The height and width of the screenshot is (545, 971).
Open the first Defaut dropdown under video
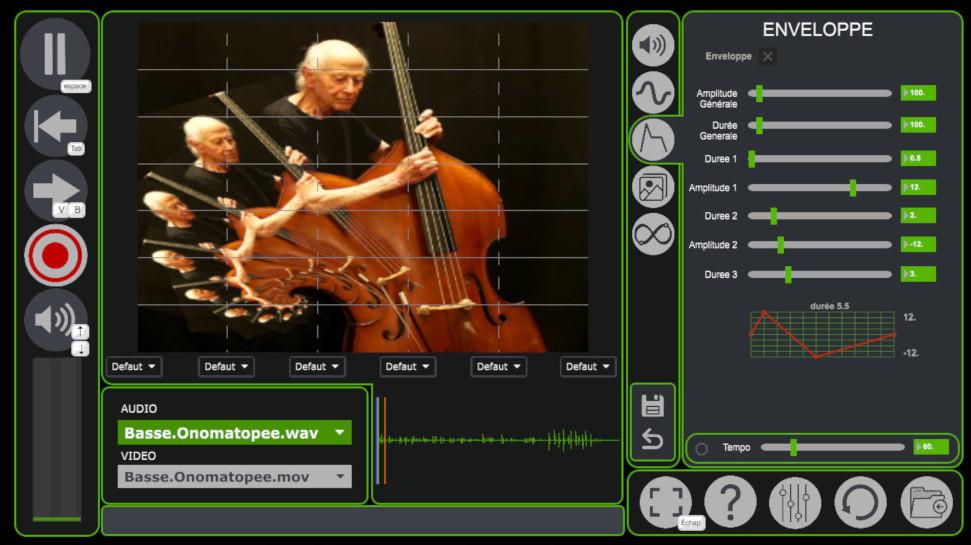click(134, 367)
